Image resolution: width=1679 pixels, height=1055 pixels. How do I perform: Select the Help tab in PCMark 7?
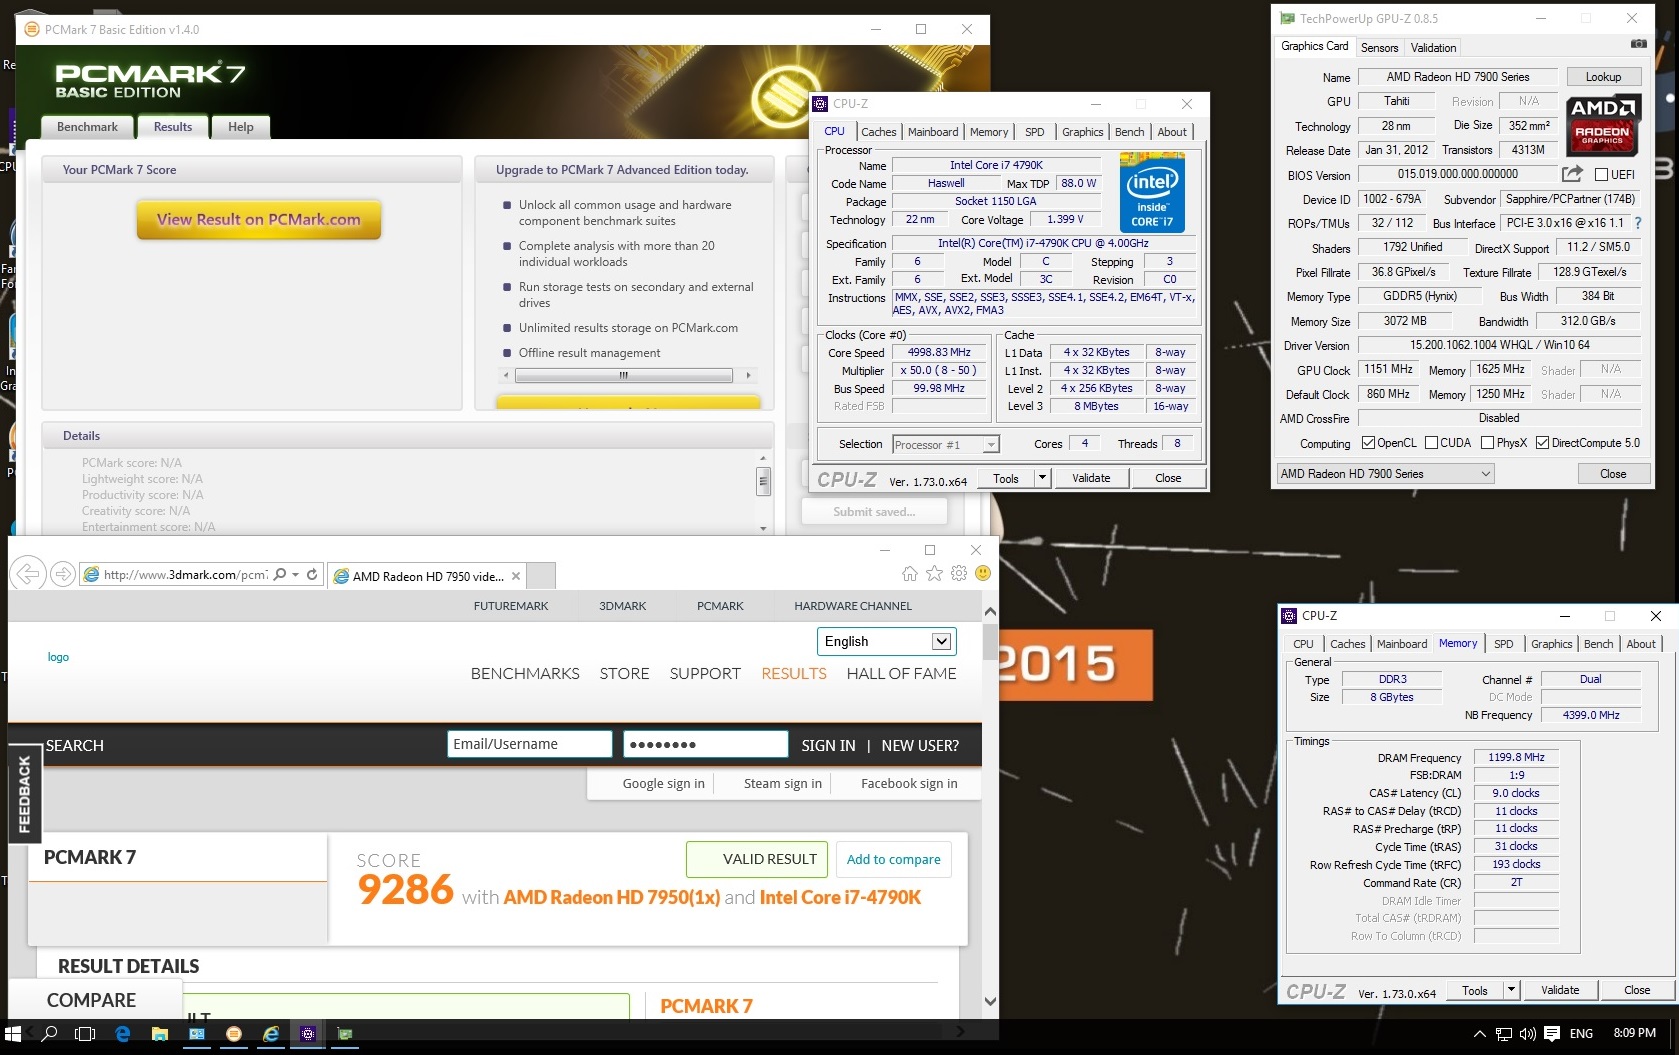[240, 127]
